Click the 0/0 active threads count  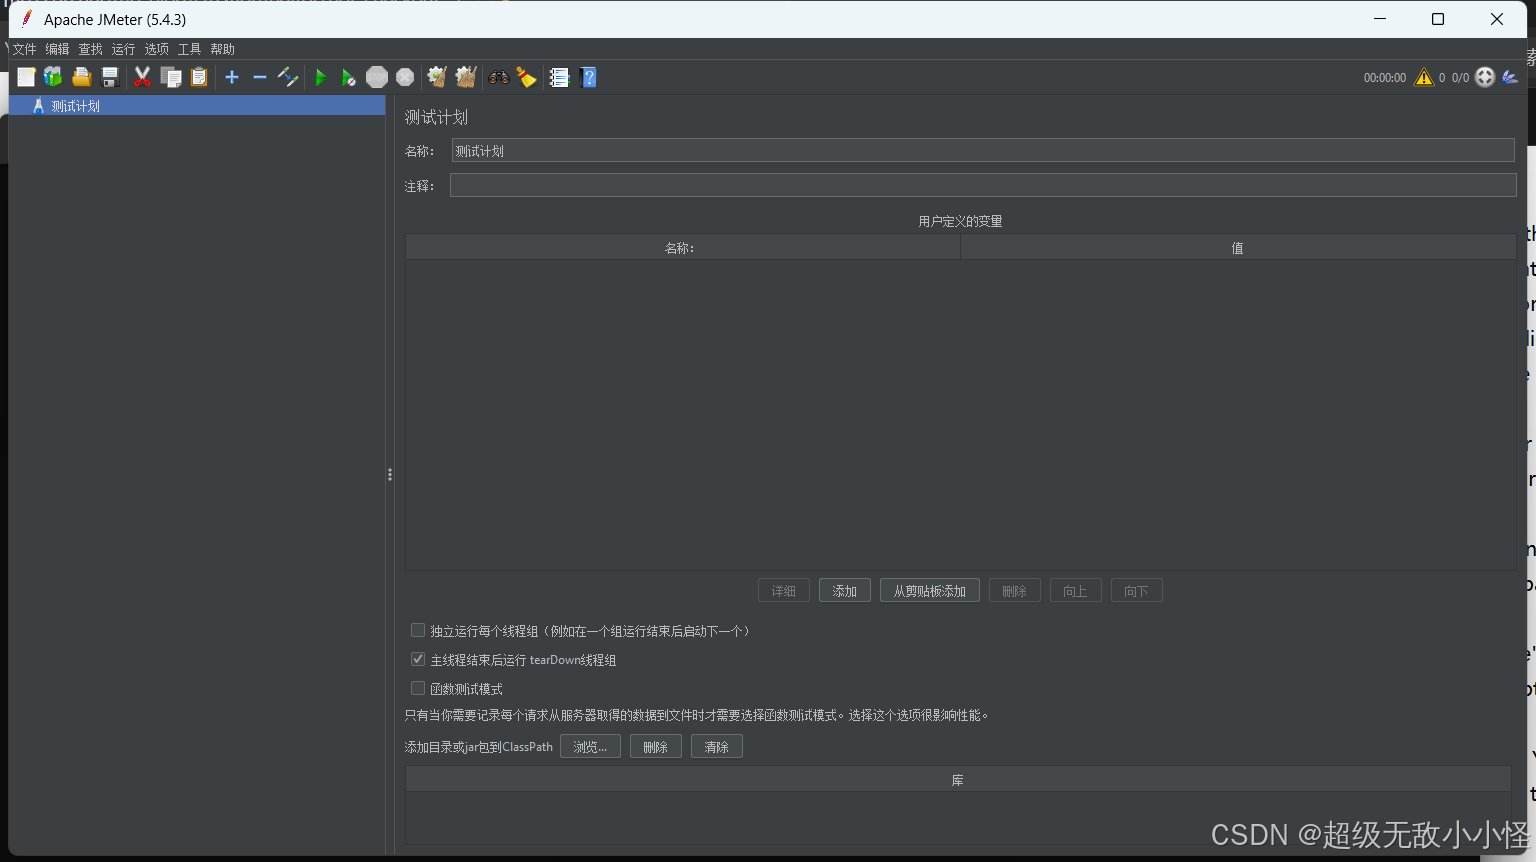(x=1460, y=78)
